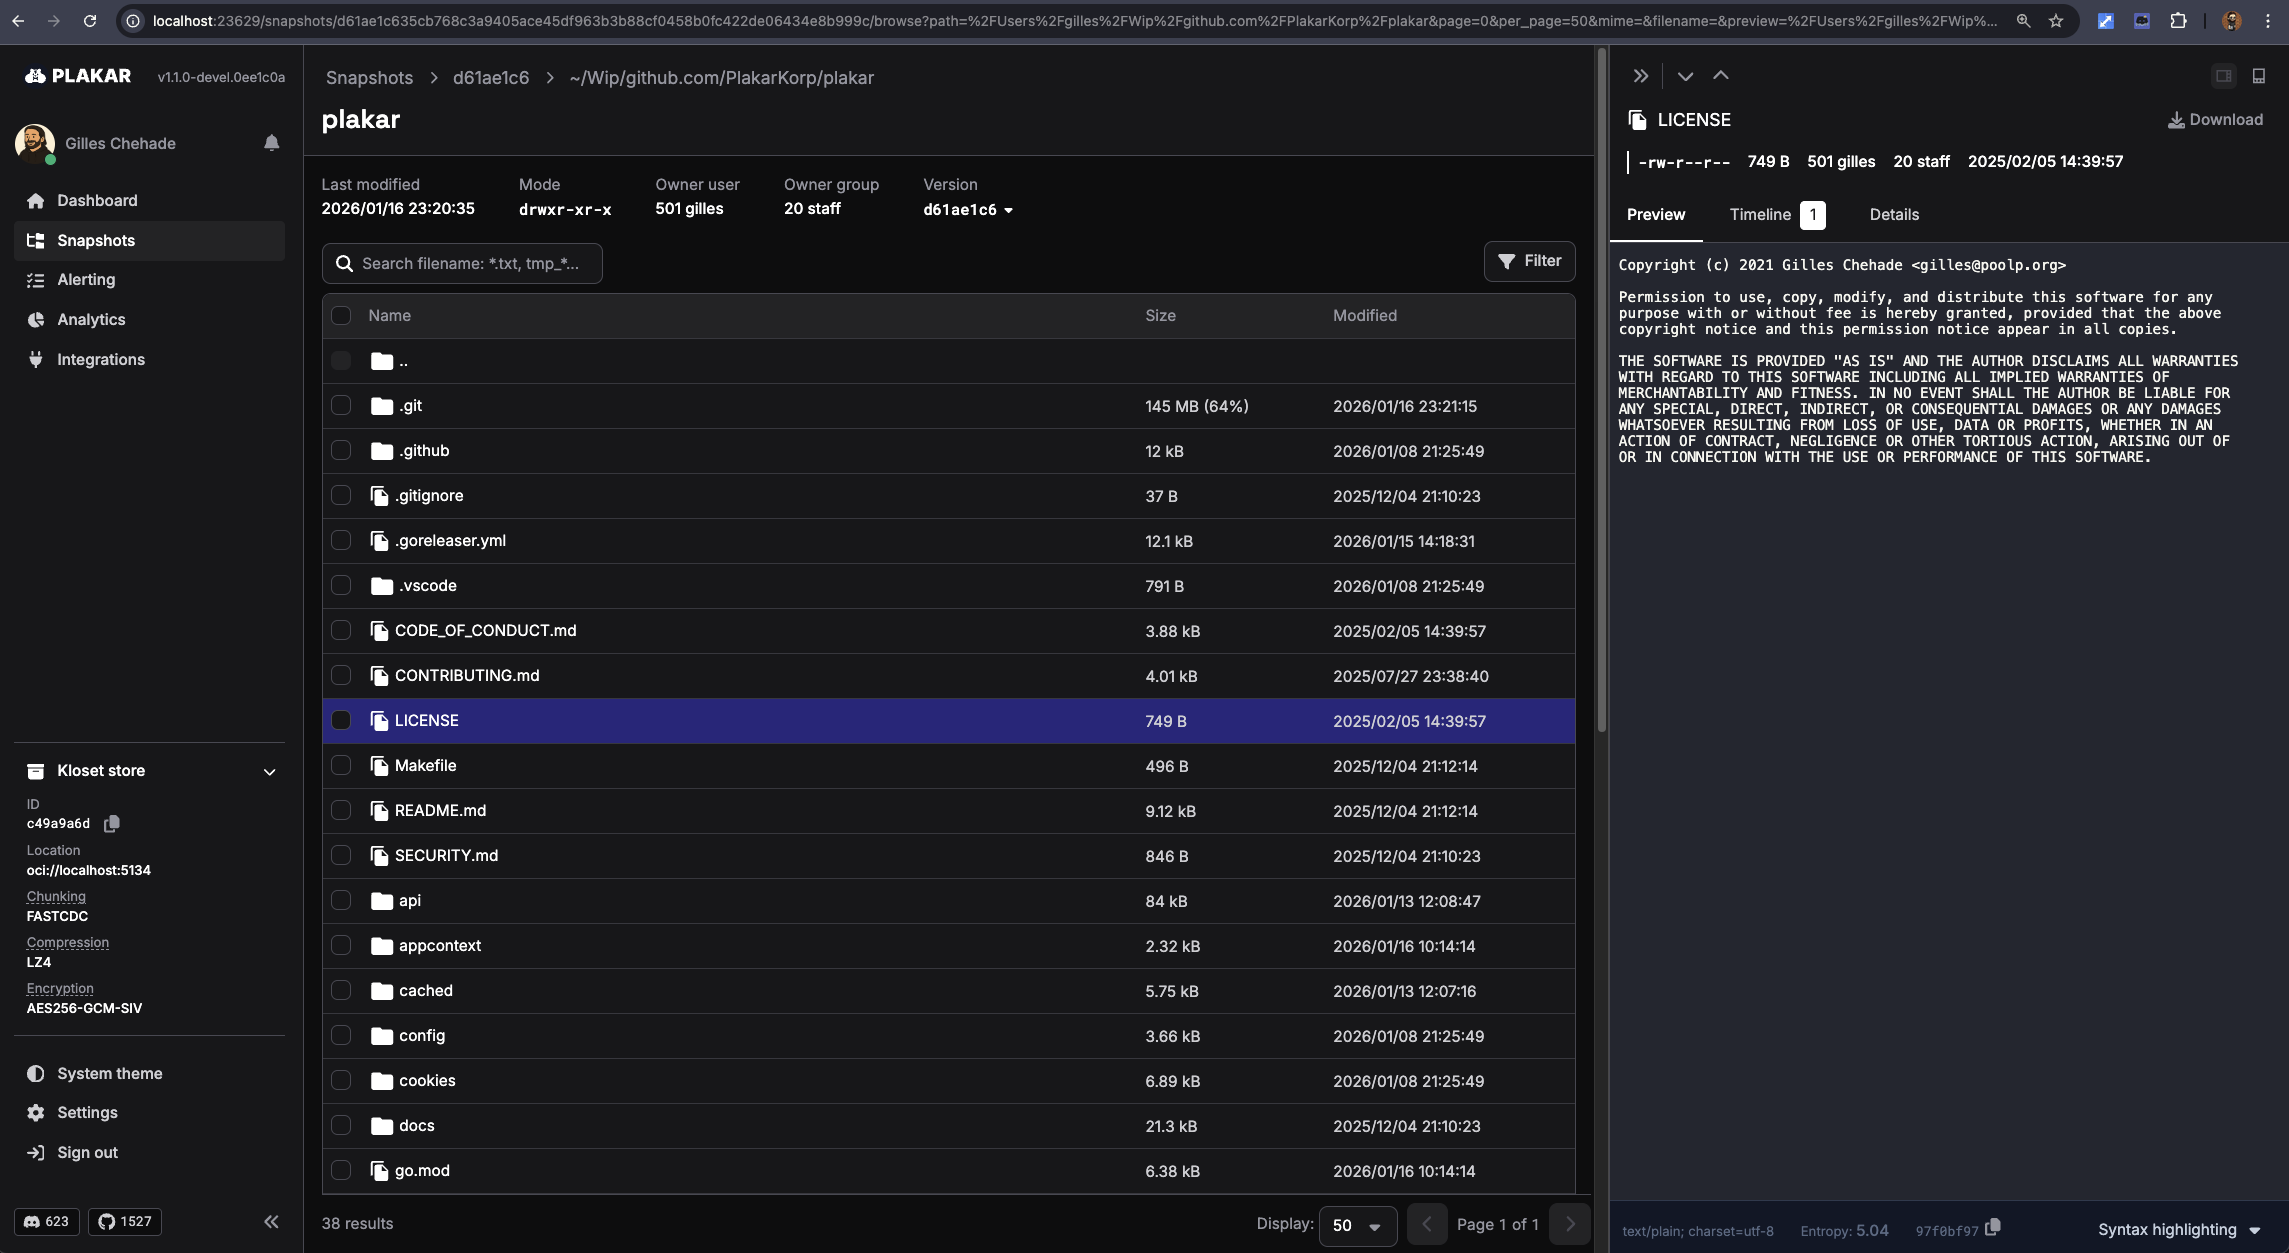Open the Discord members badge 623
The width and height of the screenshot is (2289, 1253).
pos(46,1222)
